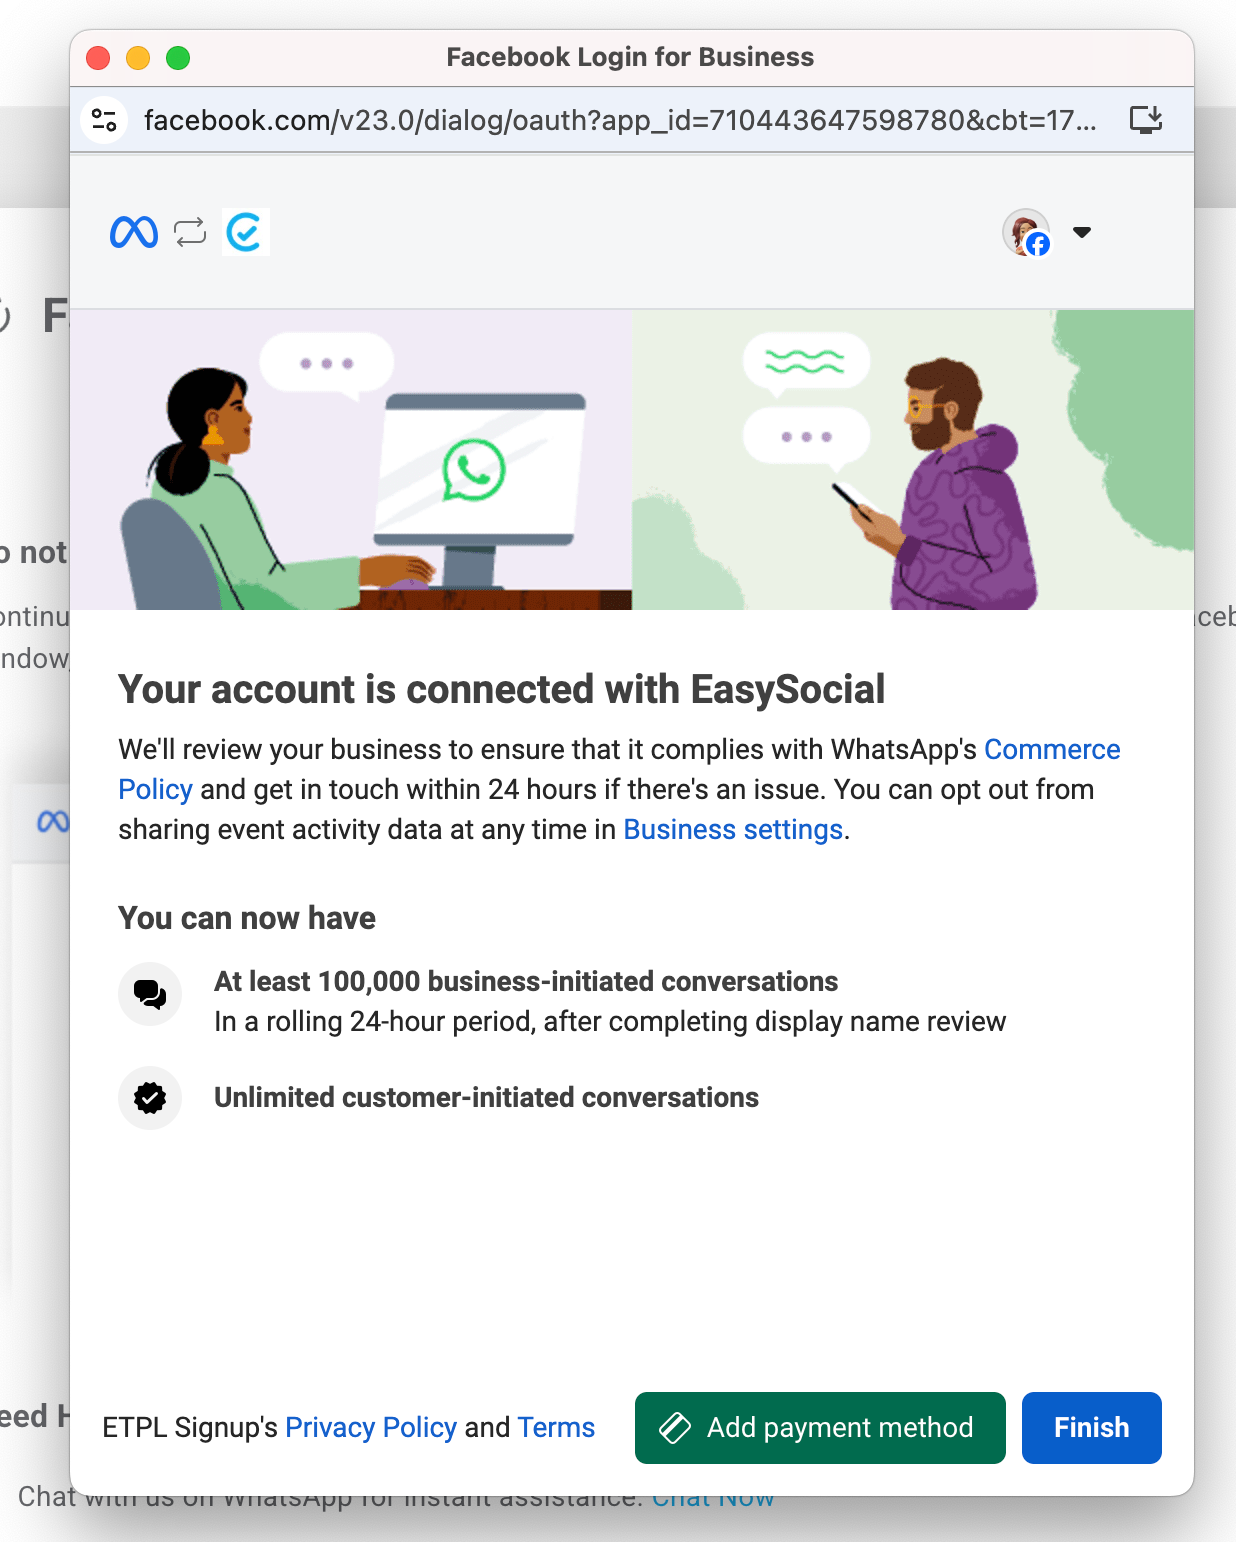Expand the account dropdown arrow
Image resolution: width=1236 pixels, height=1542 pixels.
(1081, 232)
